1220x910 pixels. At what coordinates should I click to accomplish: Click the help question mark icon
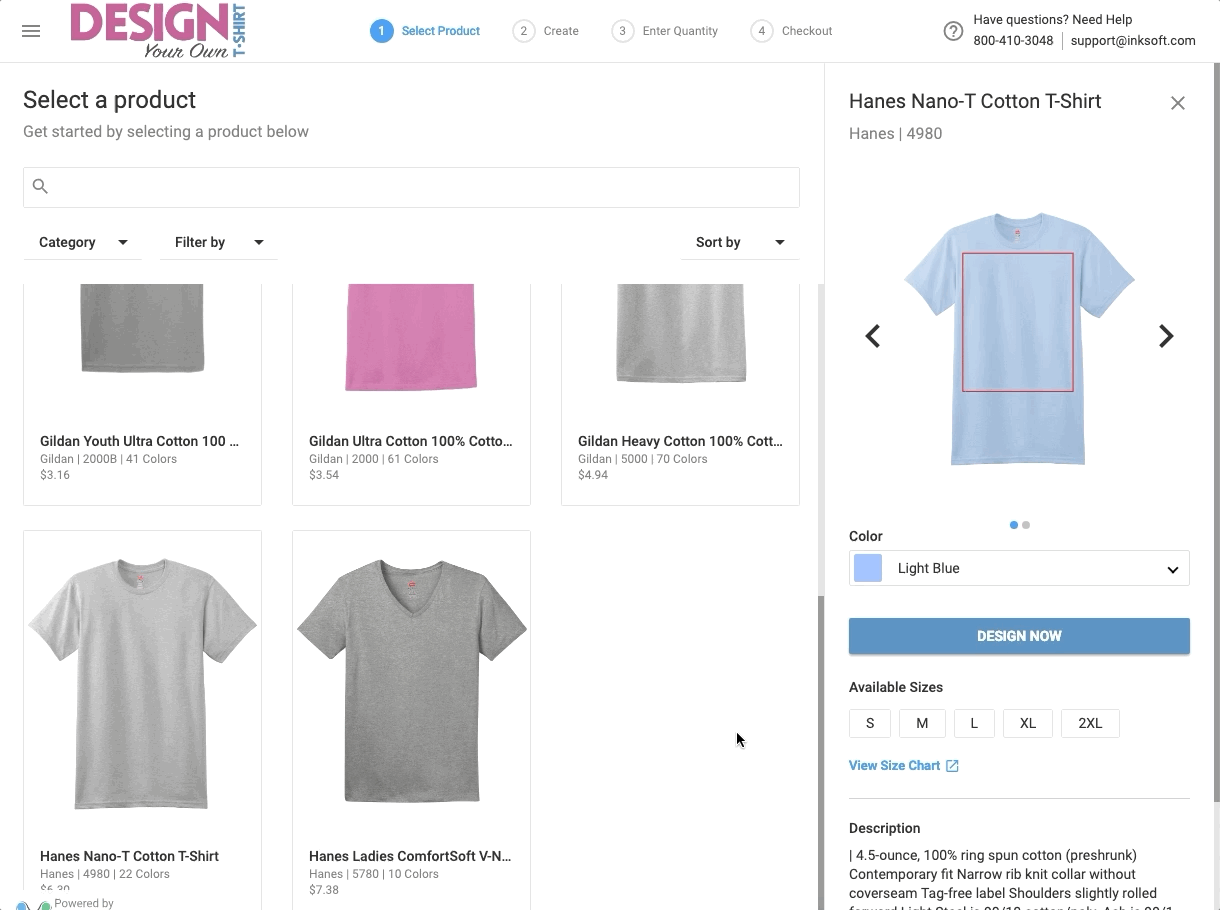pos(953,31)
